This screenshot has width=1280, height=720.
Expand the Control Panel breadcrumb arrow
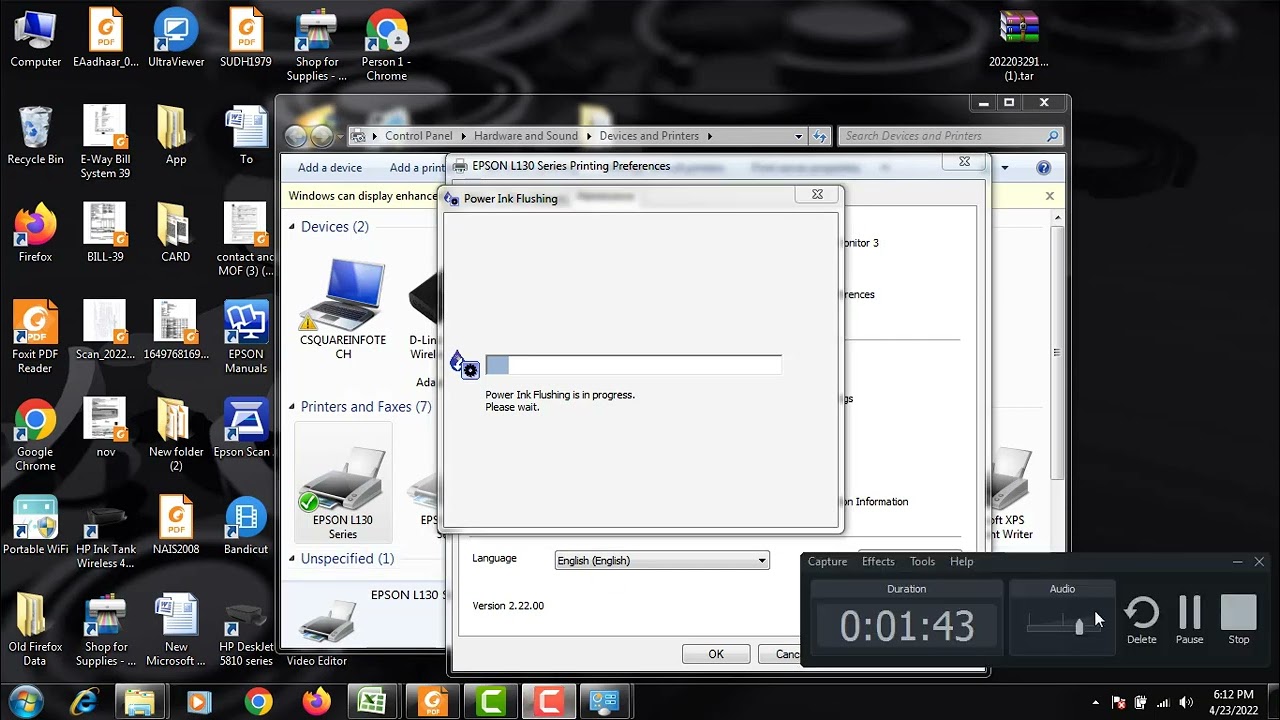click(x=463, y=136)
